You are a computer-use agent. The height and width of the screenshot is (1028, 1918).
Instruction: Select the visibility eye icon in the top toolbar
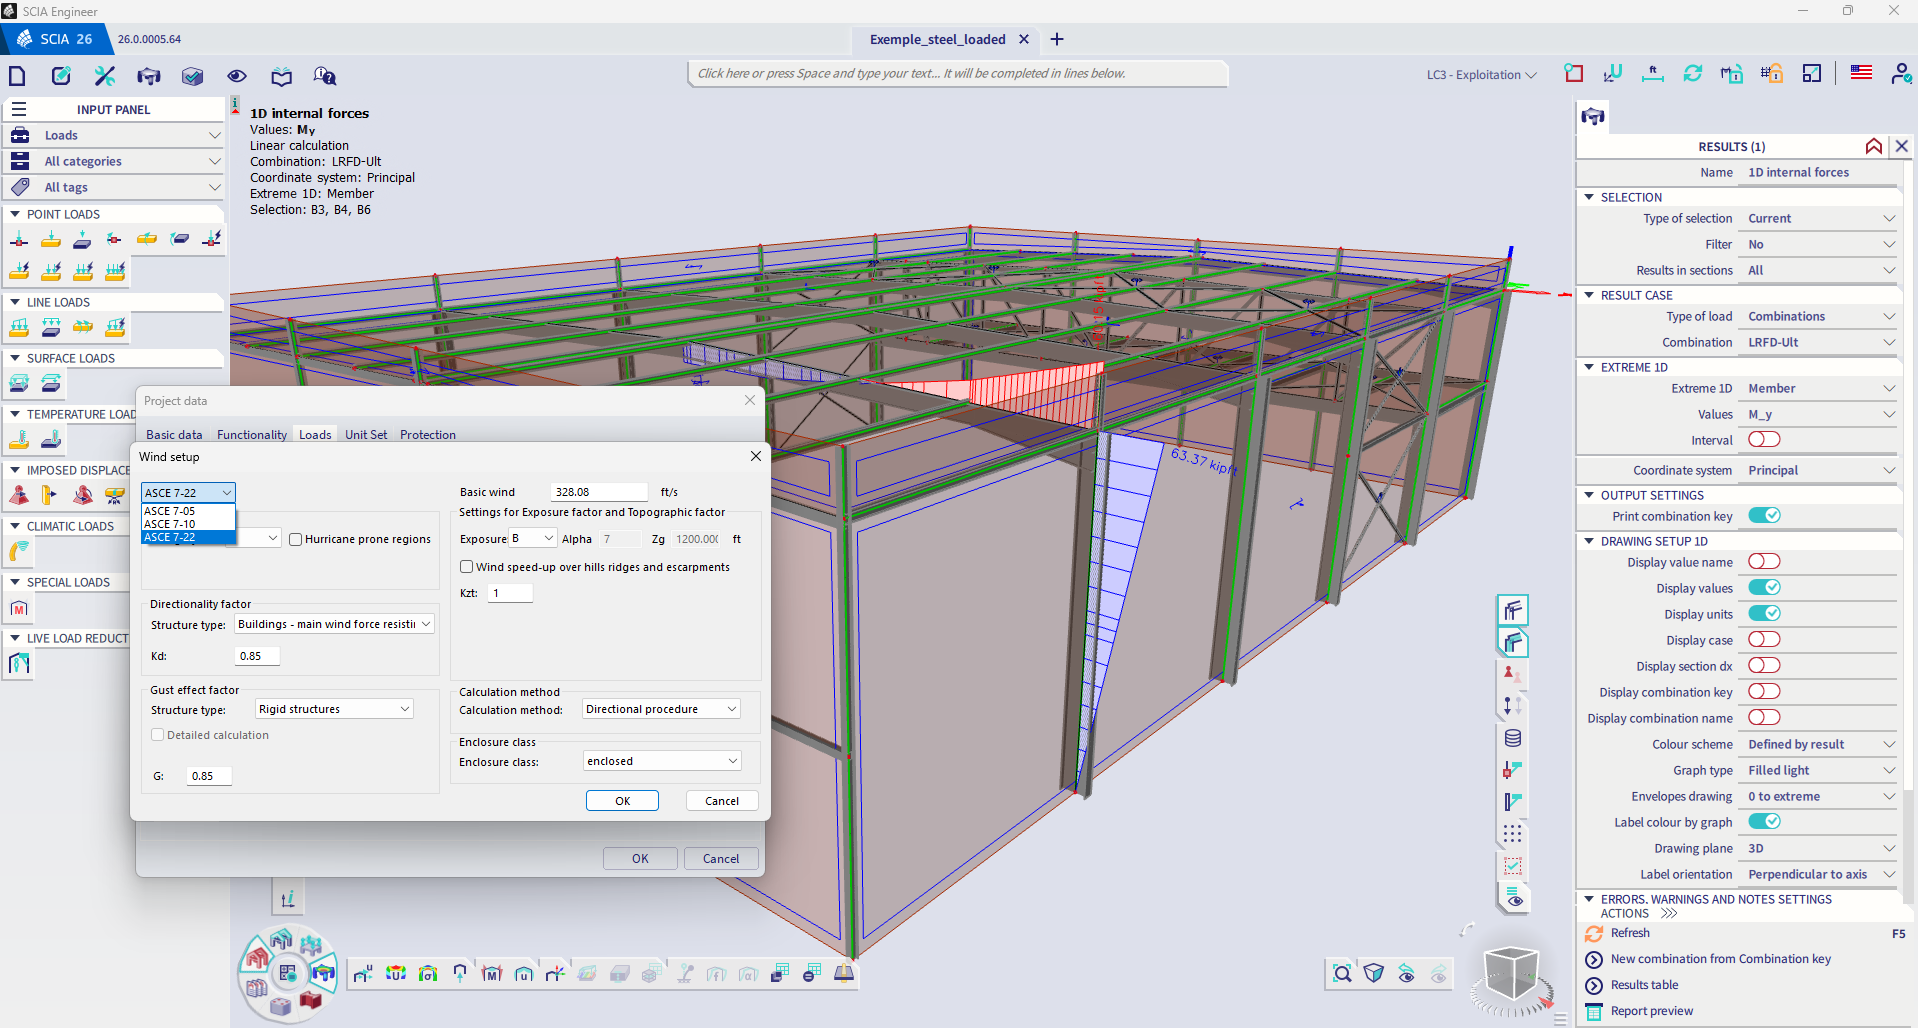[x=237, y=75]
